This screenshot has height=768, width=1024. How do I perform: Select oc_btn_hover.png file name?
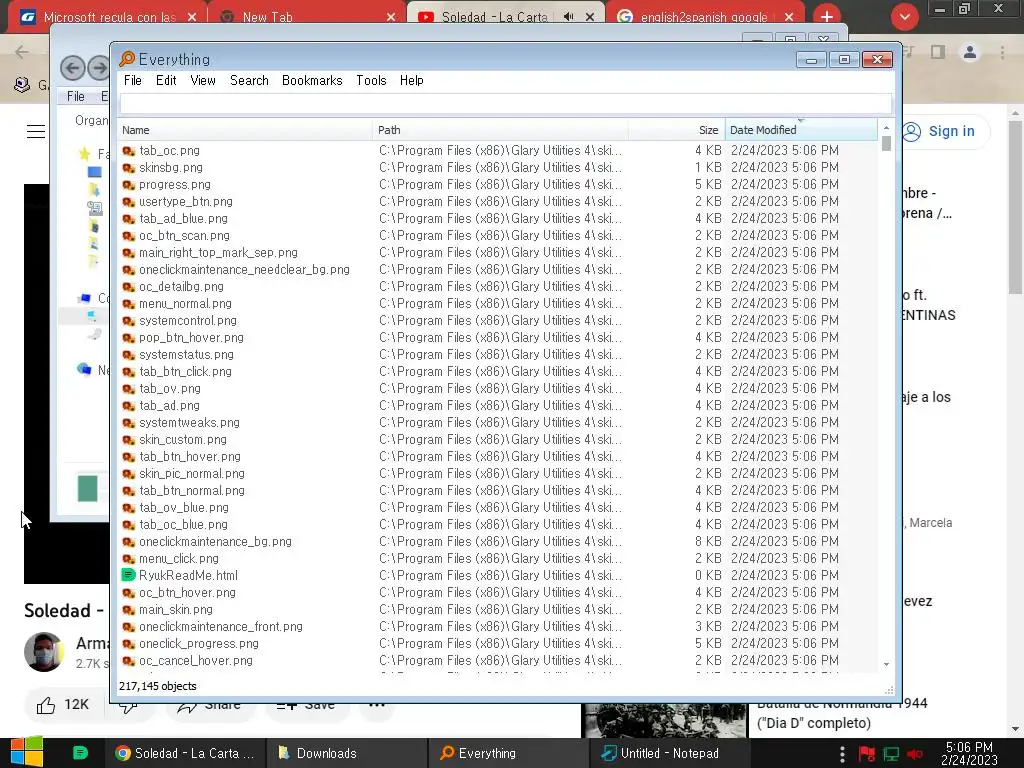coord(187,592)
